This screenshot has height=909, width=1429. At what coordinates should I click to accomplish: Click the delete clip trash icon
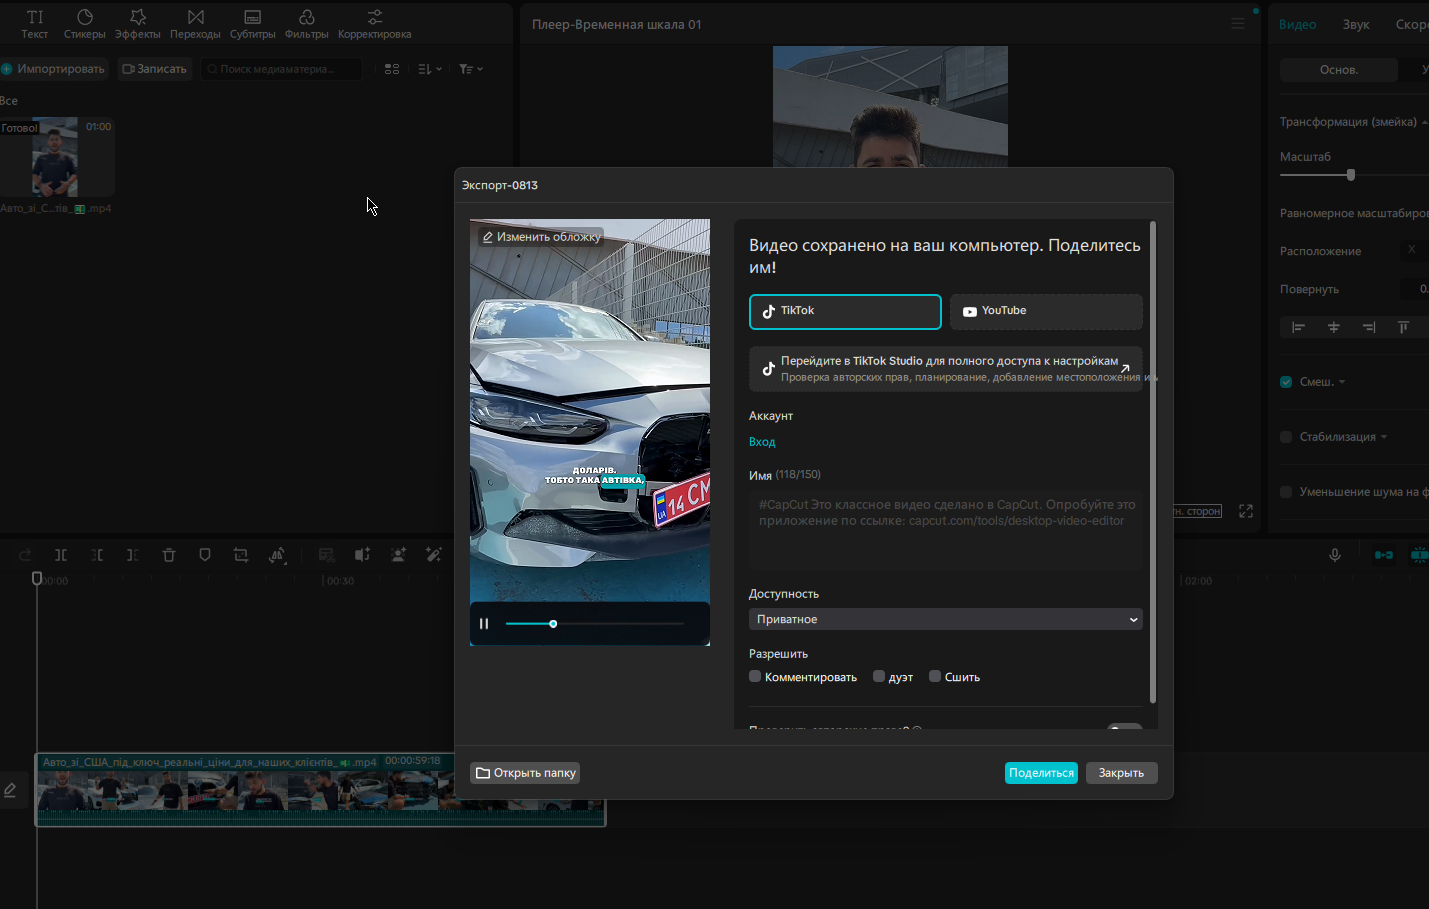(x=169, y=555)
